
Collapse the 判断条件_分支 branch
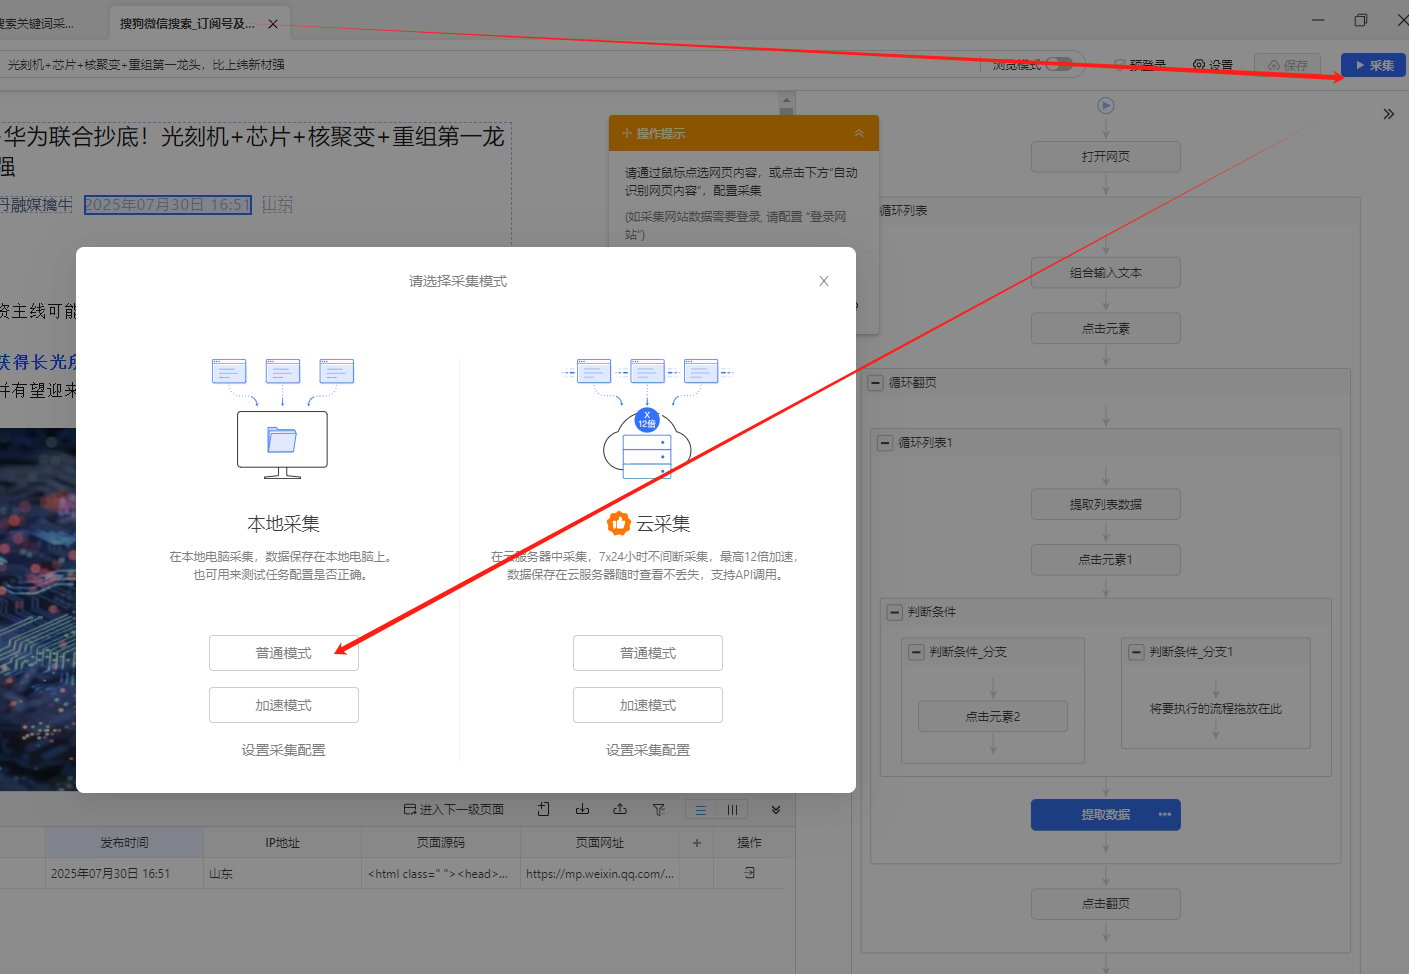[916, 652]
